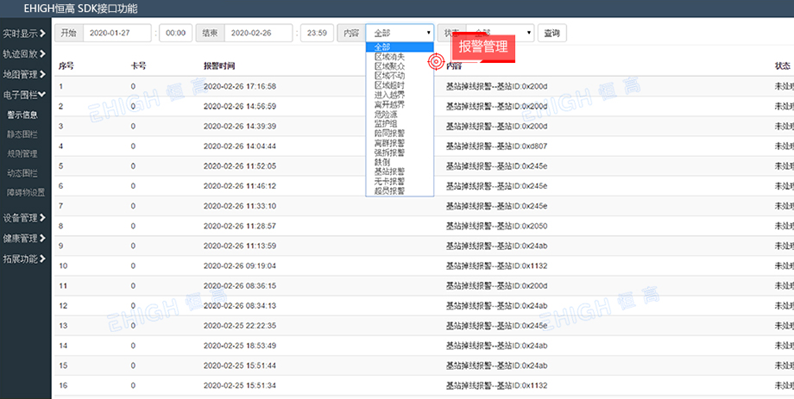This screenshot has height=399, width=794.
Task: Click alarm time 2020-02-25 15:51:44
Action: [240, 366]
